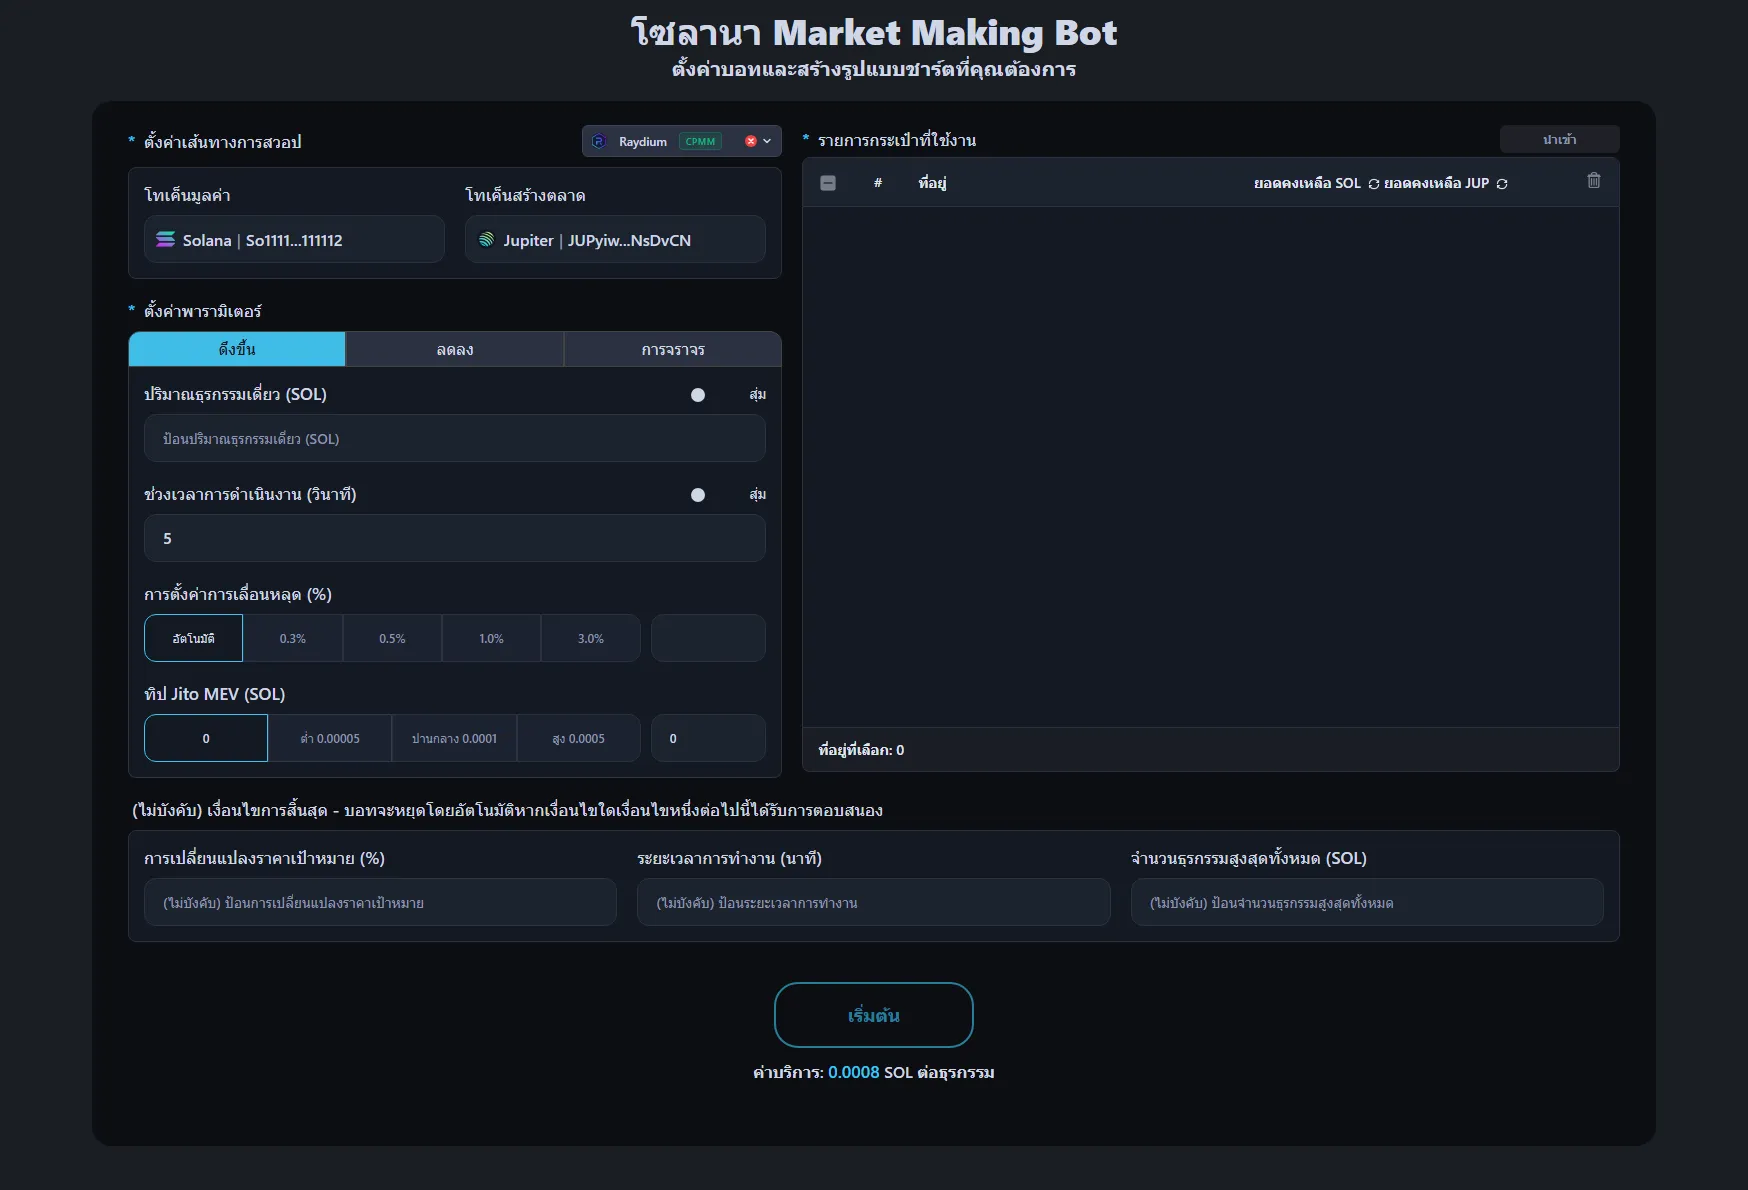
Task: Click the Raydium logo icon
Action: [x=598, y=141]
